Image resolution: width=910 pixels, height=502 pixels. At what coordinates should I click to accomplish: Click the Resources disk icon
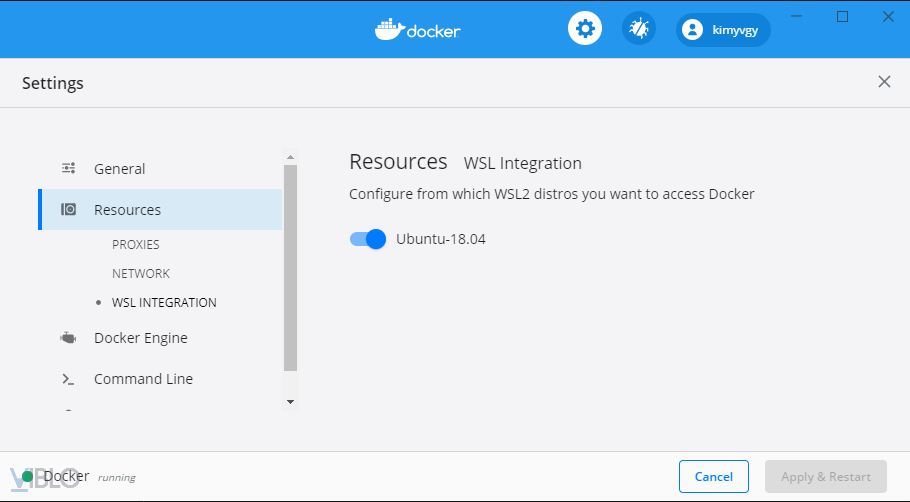point(68,210)
